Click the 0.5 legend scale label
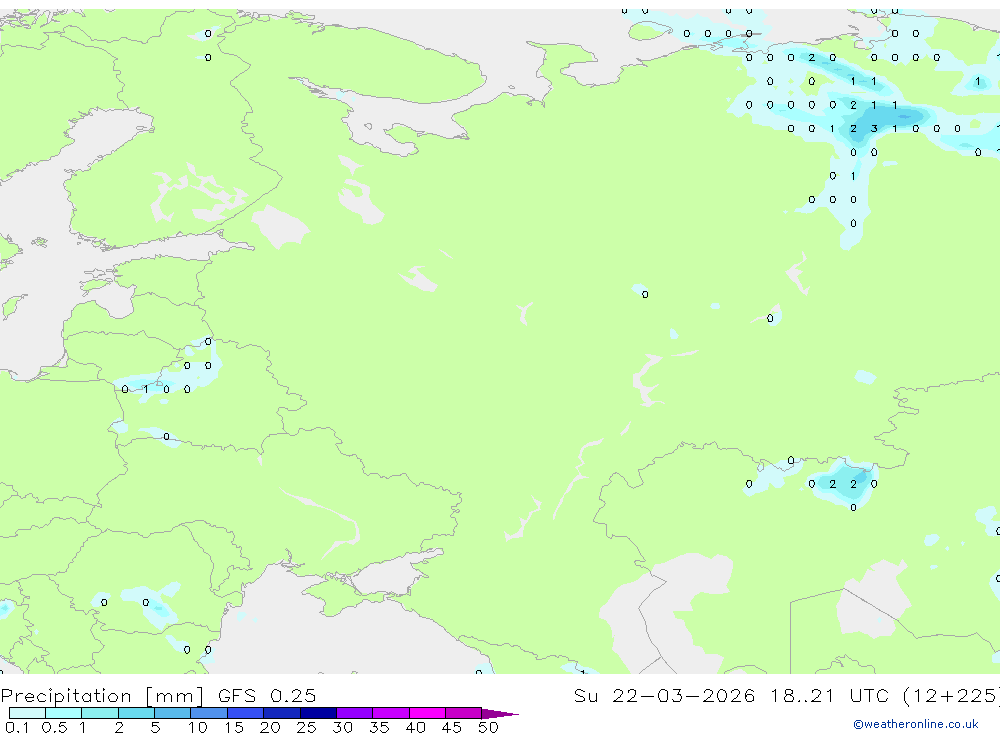The width and height of the screenshot is (1000, 733). click(x=54, y=727)
